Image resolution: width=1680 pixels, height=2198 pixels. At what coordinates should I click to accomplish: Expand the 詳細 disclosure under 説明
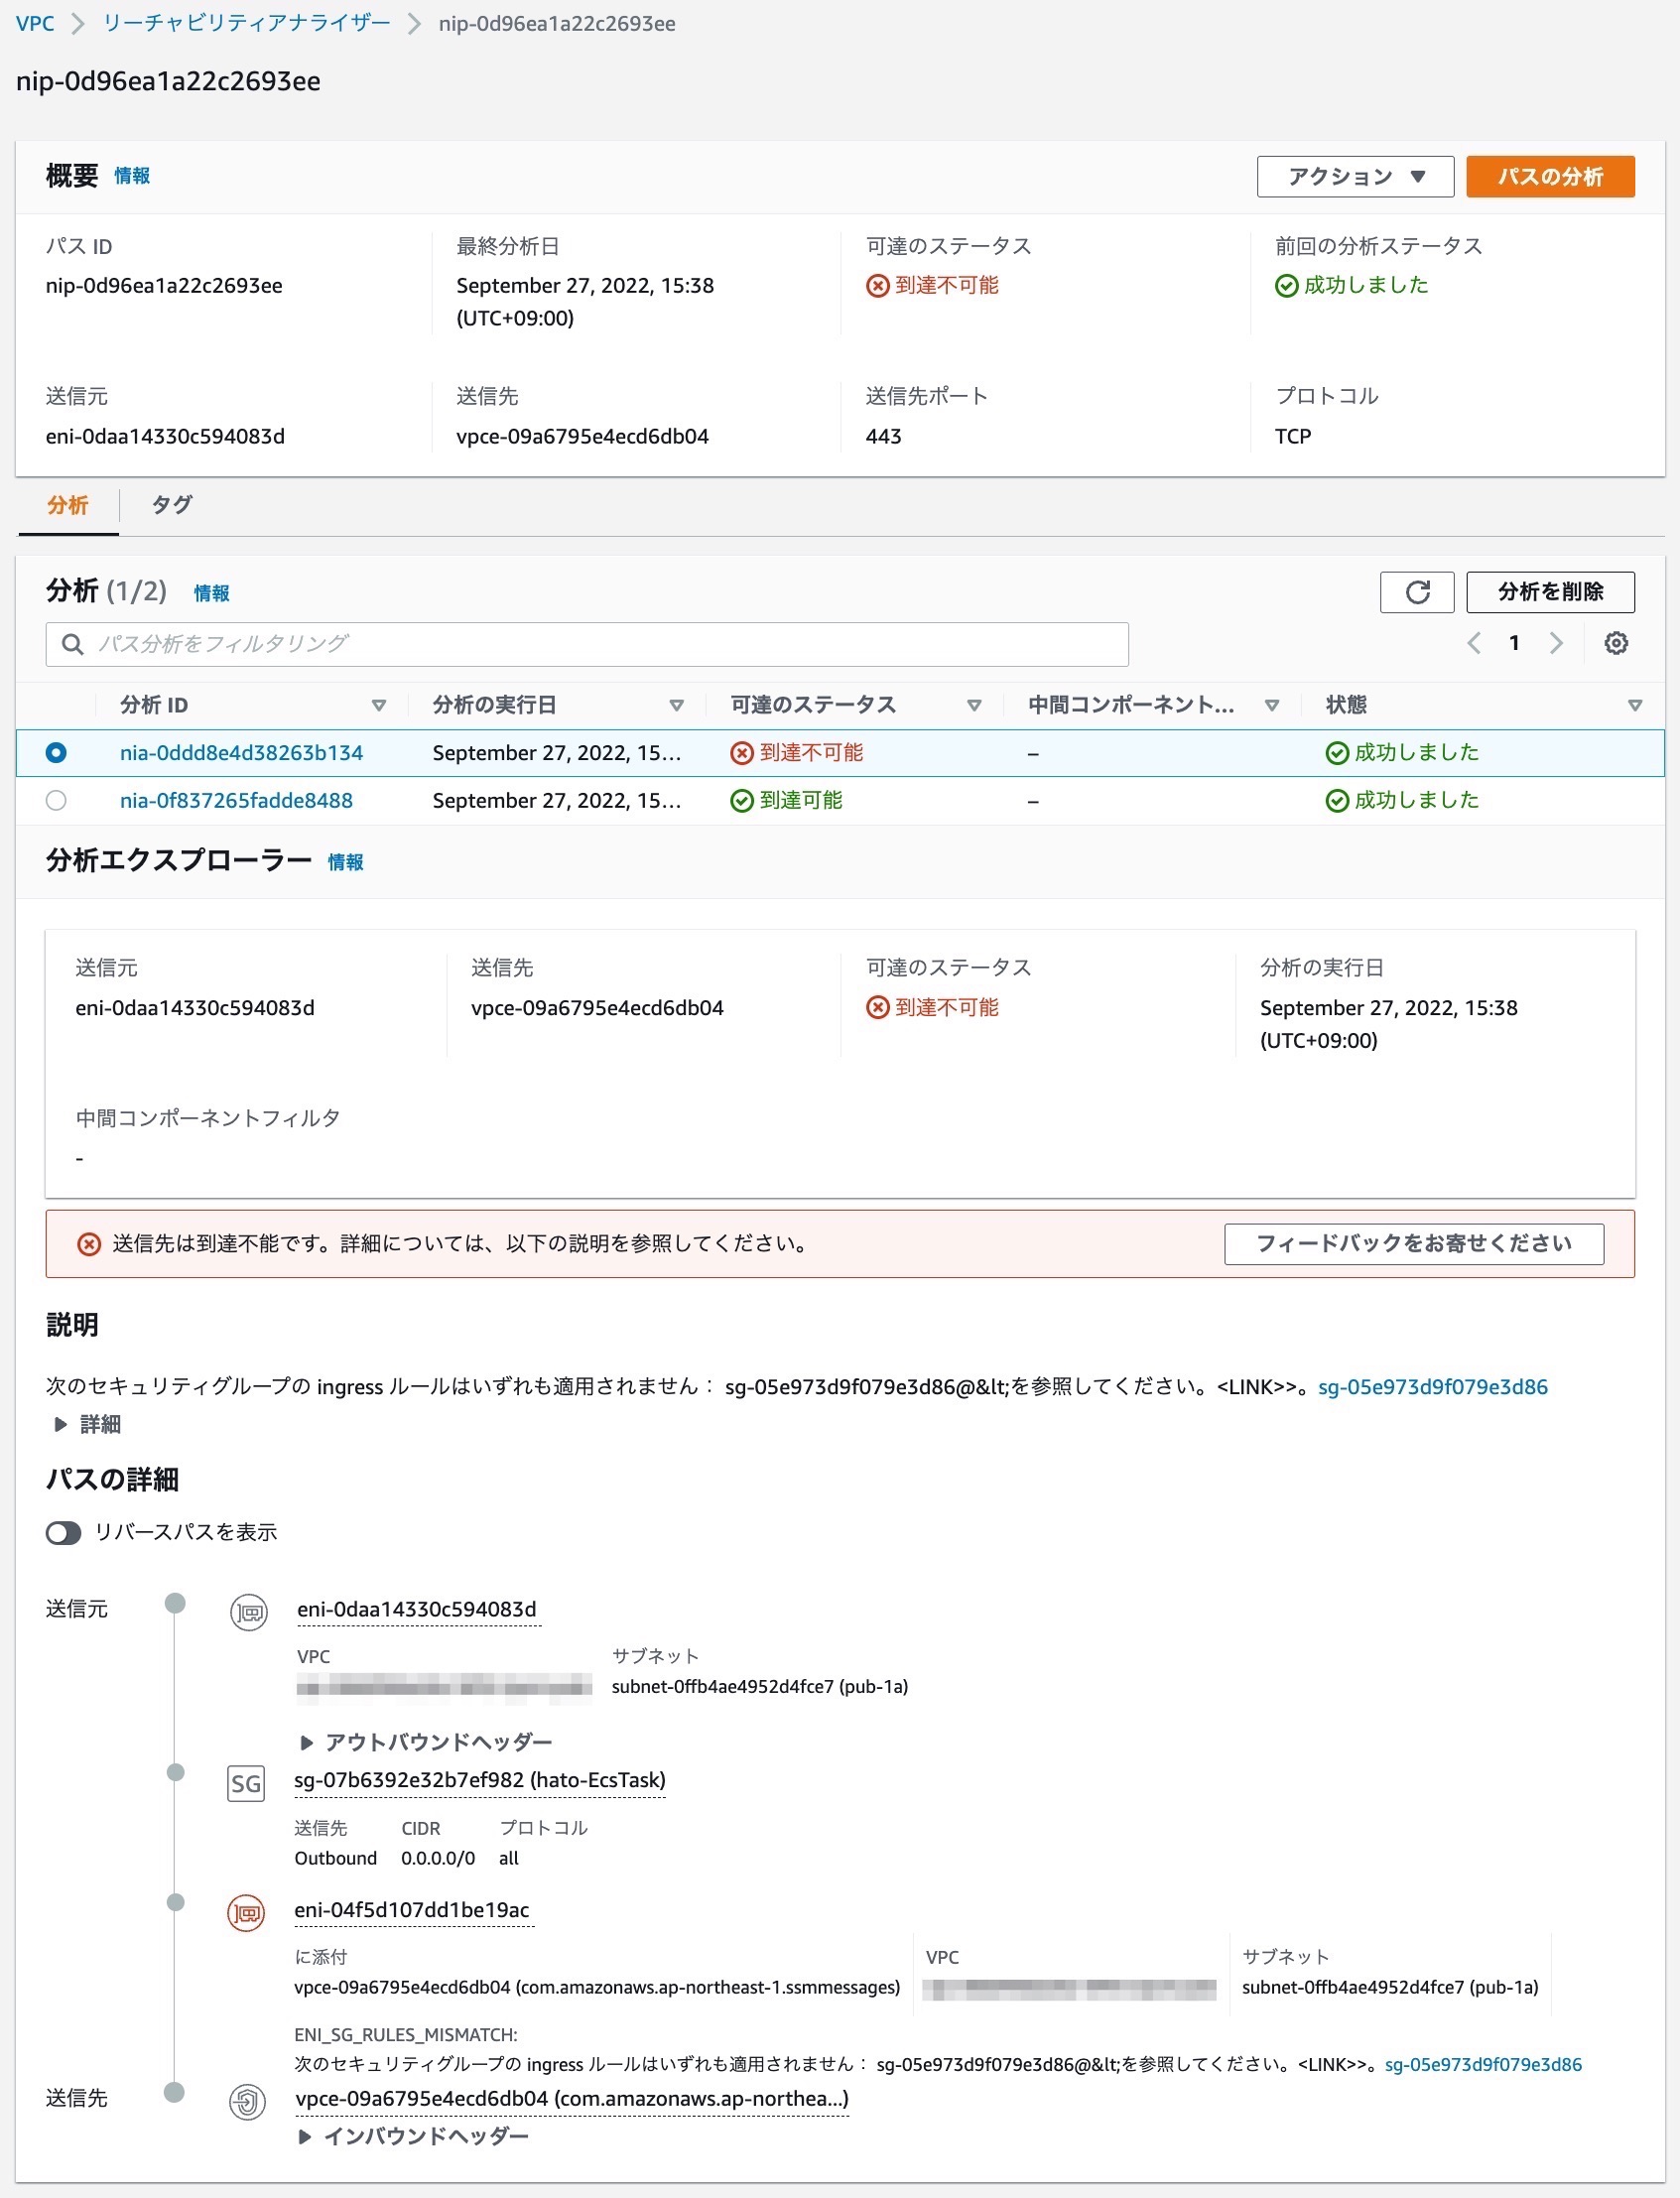89,1424
